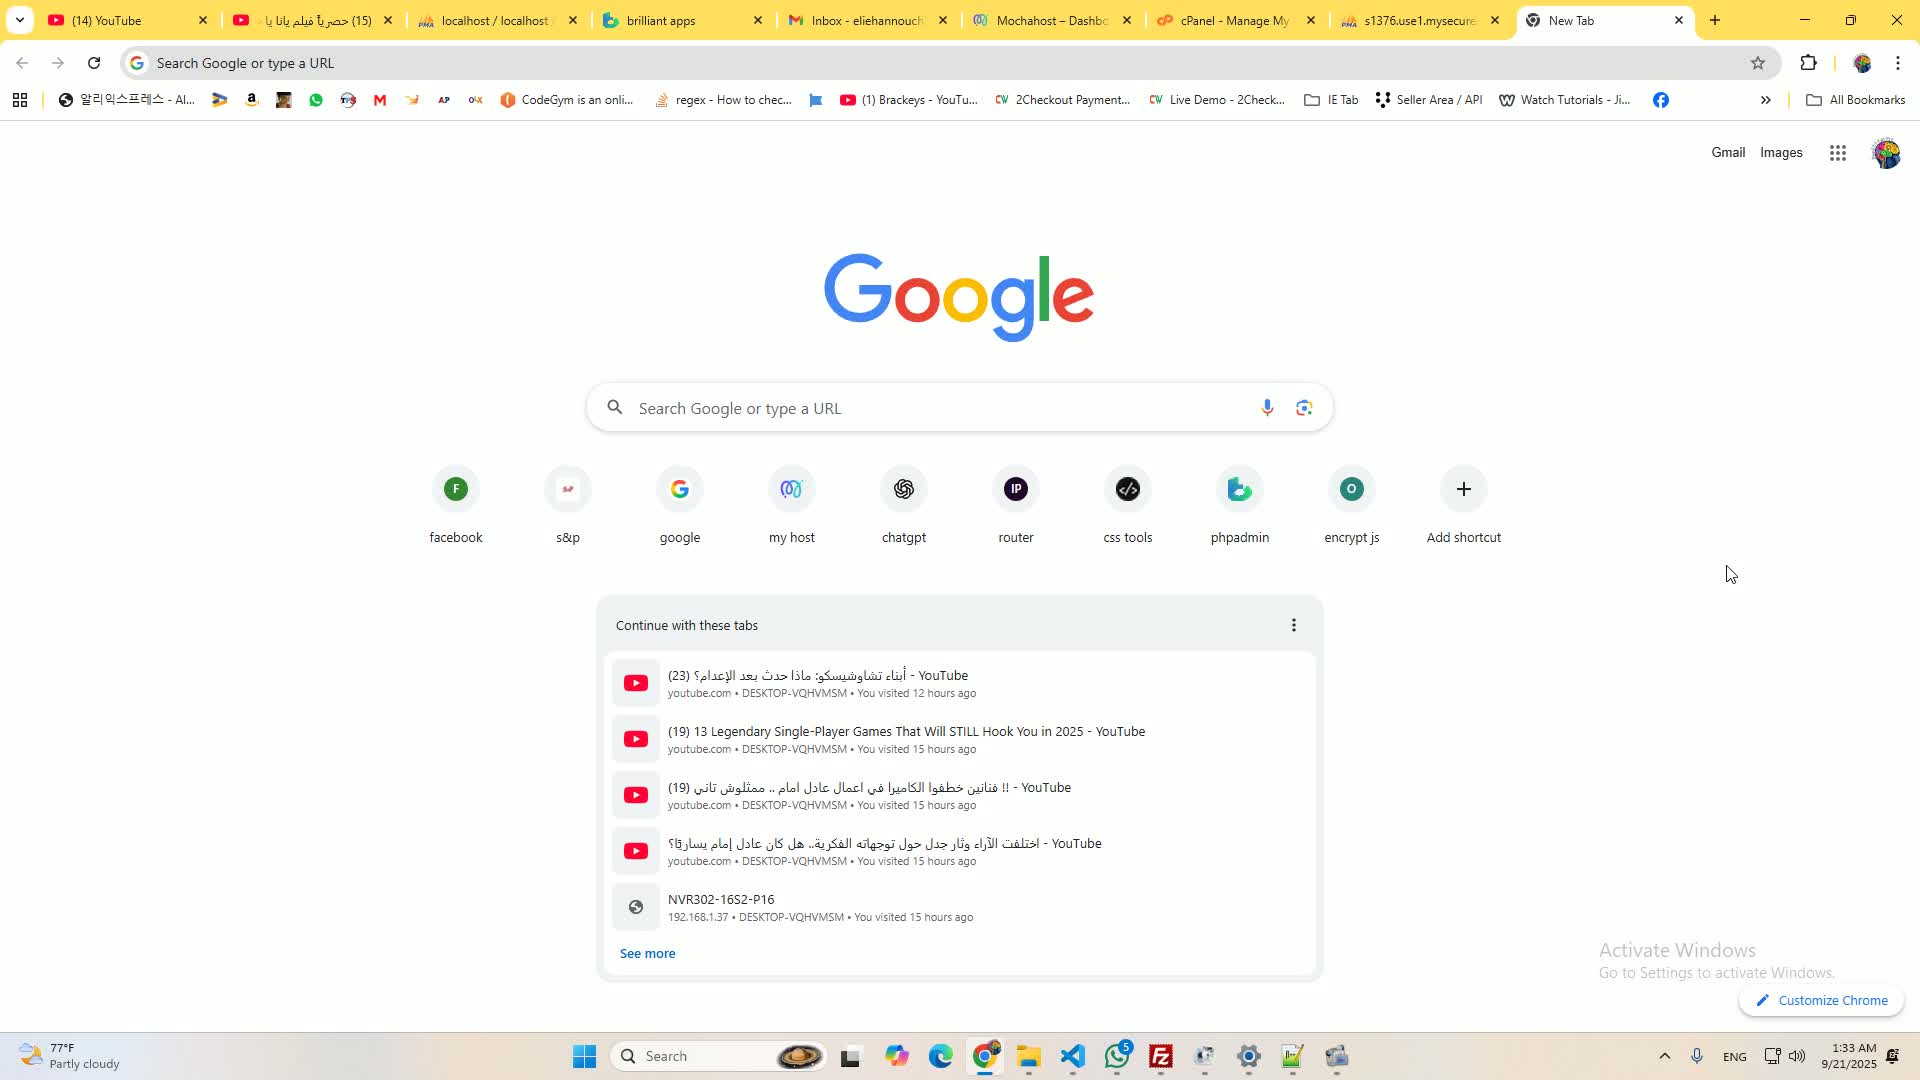Open the css tools shortcut
The height and width of the screenshot is (1080, 1920).
(1128, 506)
